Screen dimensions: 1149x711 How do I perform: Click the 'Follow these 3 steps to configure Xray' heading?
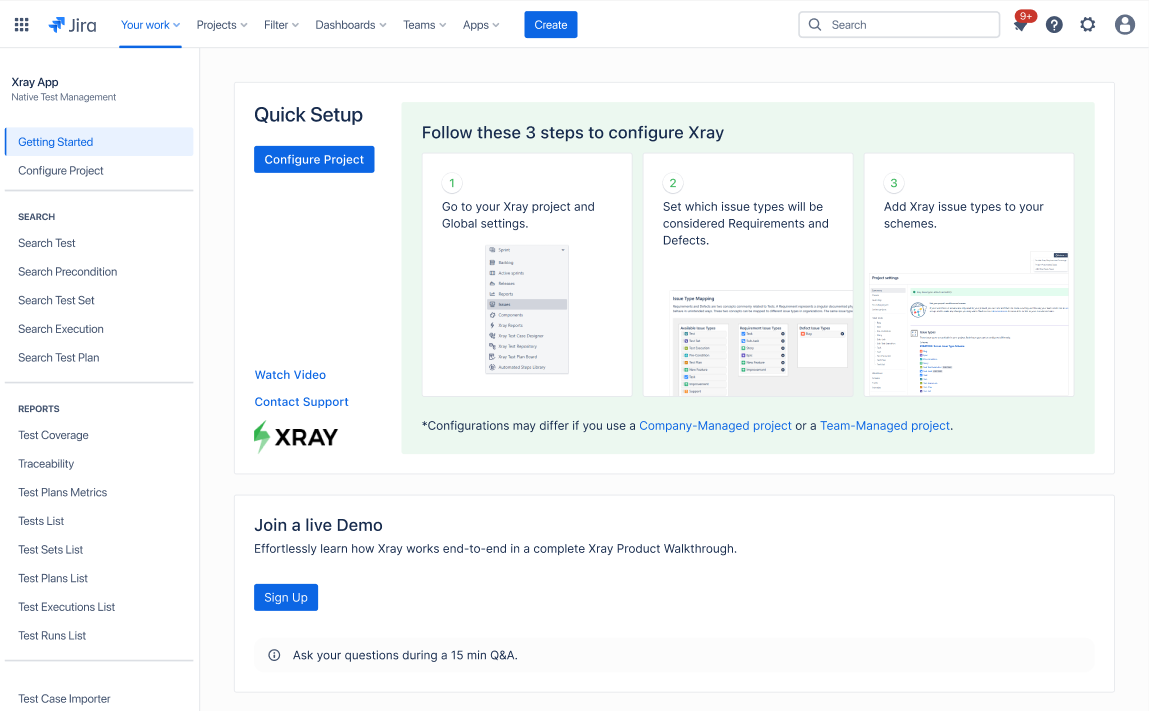(573, 133)
